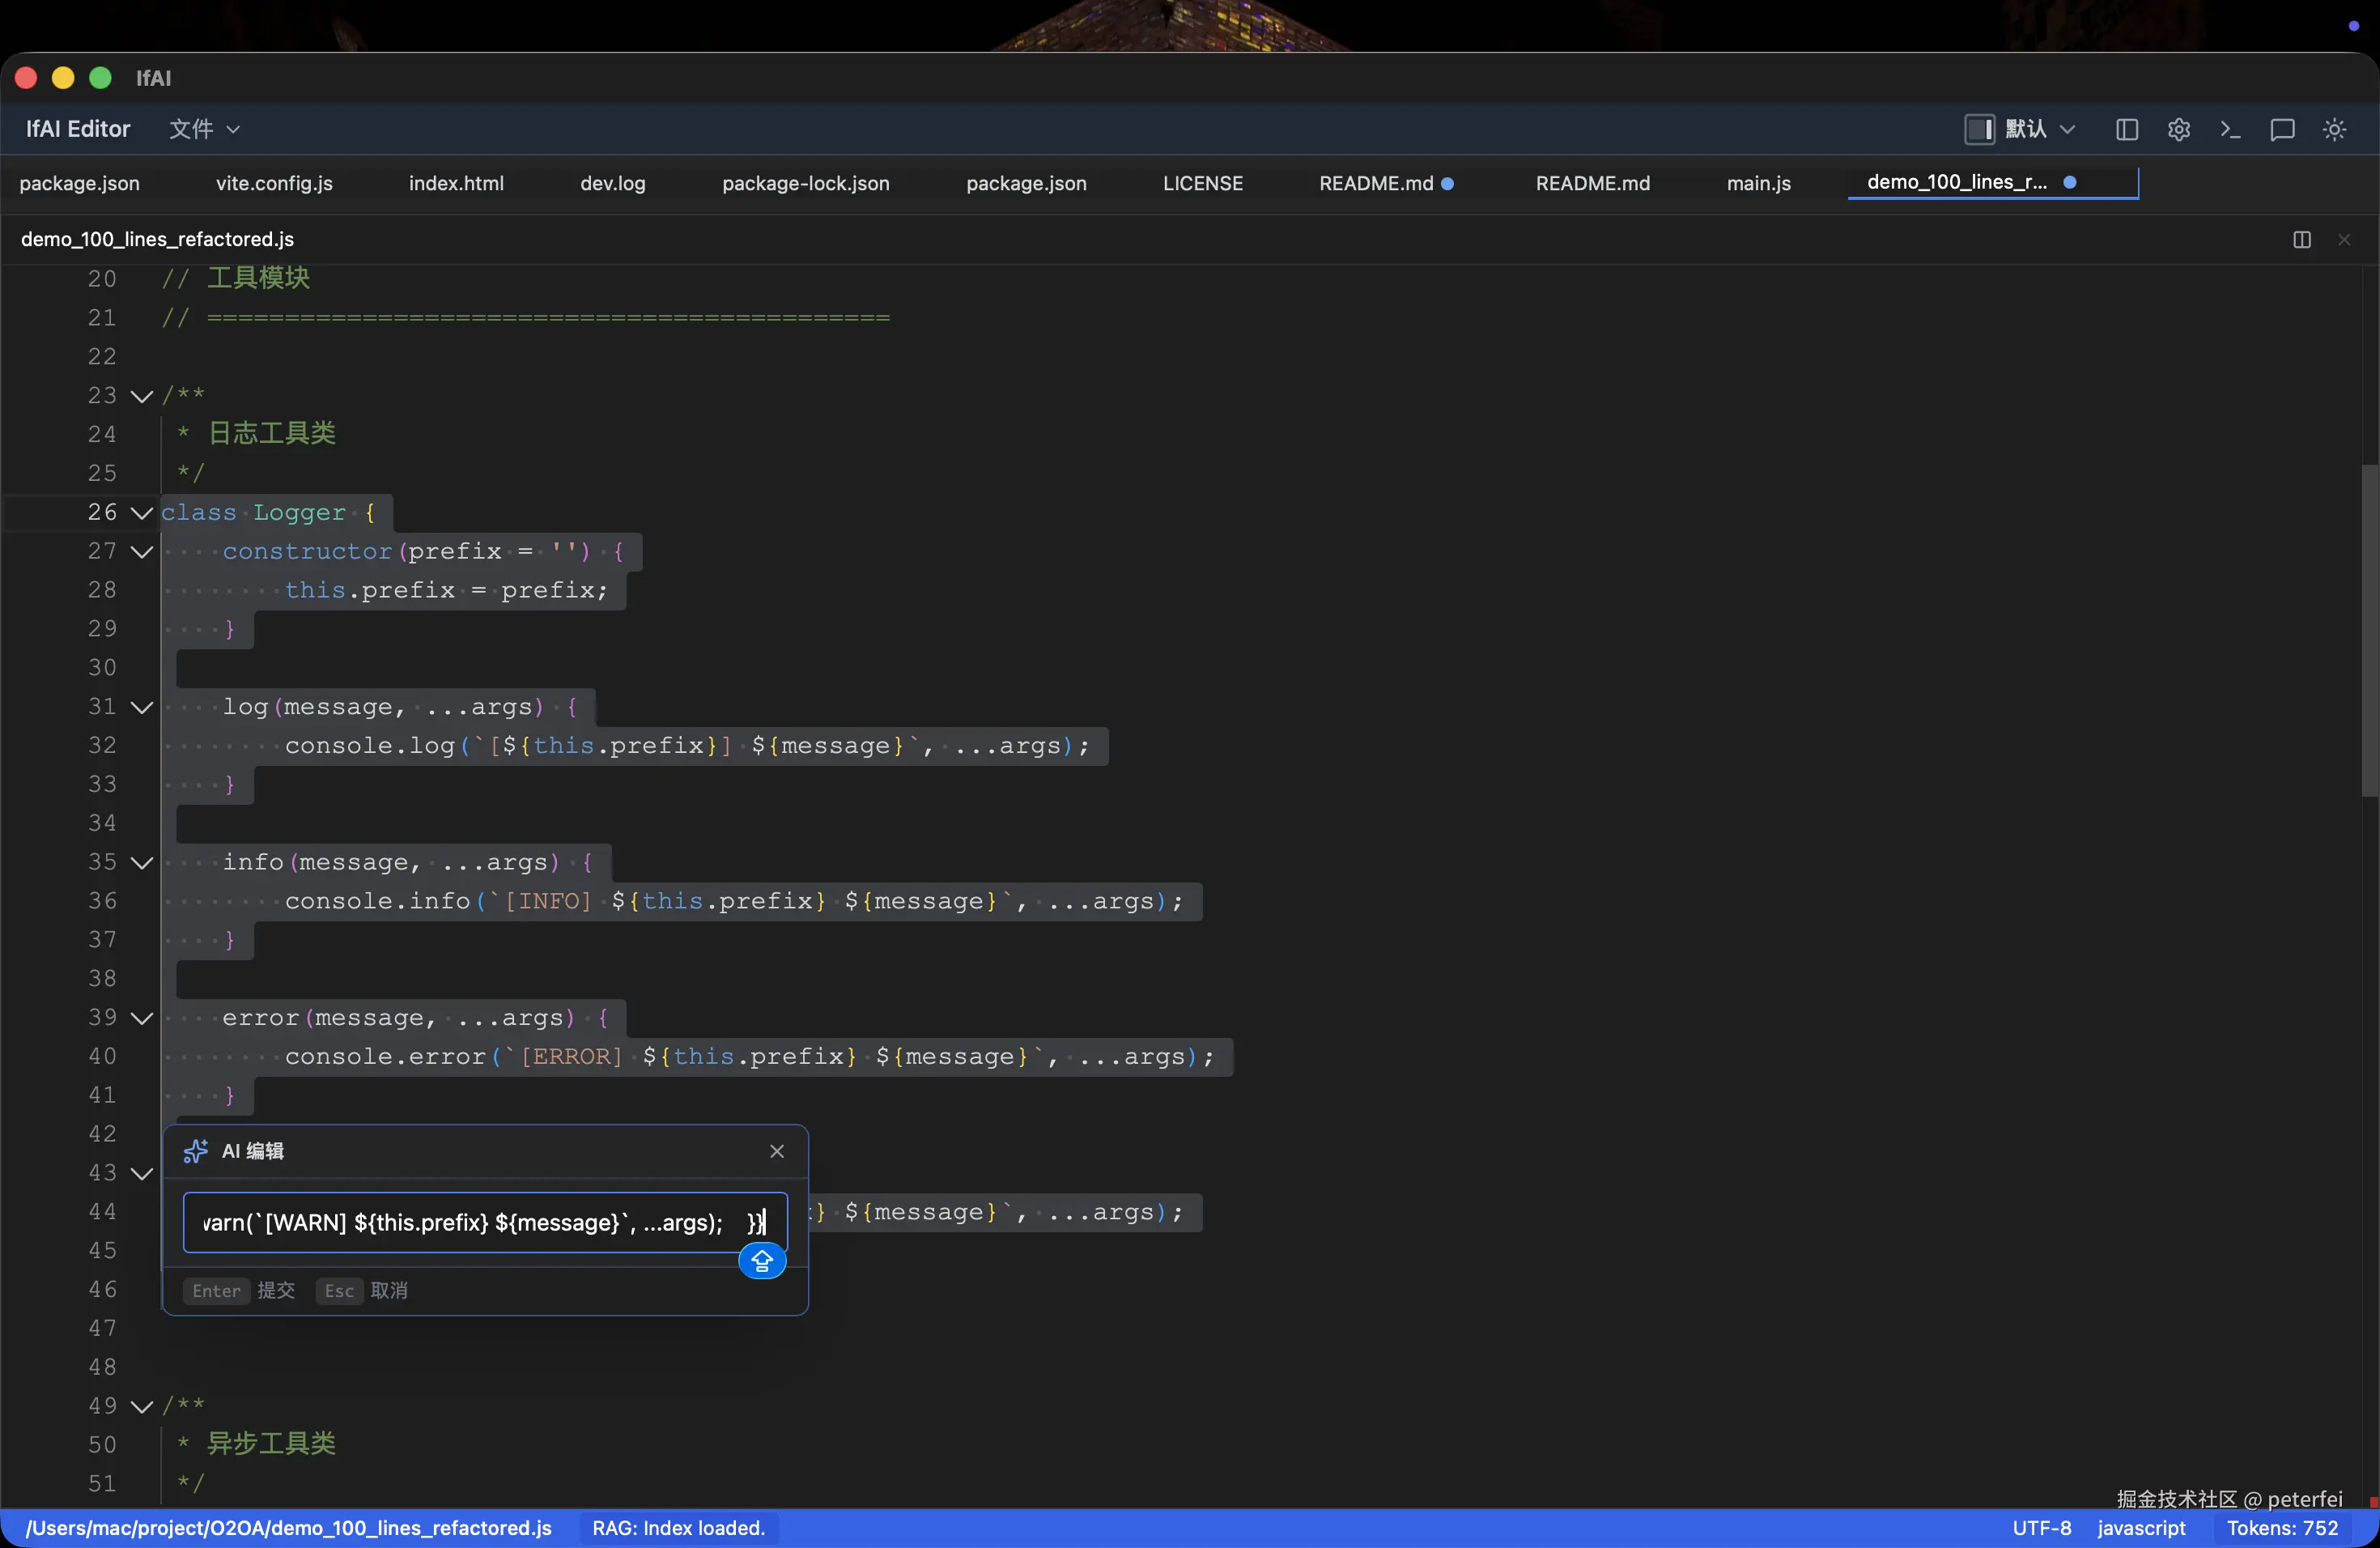Switch to the main.js tab
Viewport: 2380px width, 1548px height.
[1758, 183]
